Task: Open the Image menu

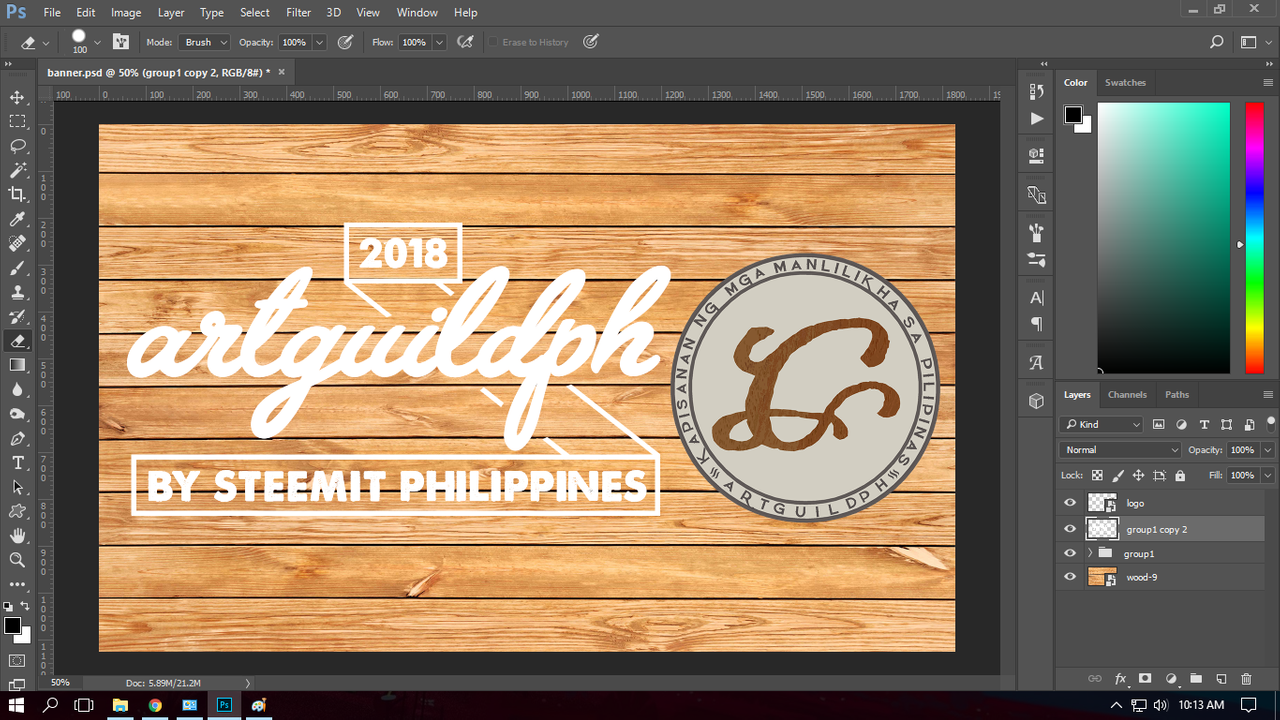Action: (126, 12)
